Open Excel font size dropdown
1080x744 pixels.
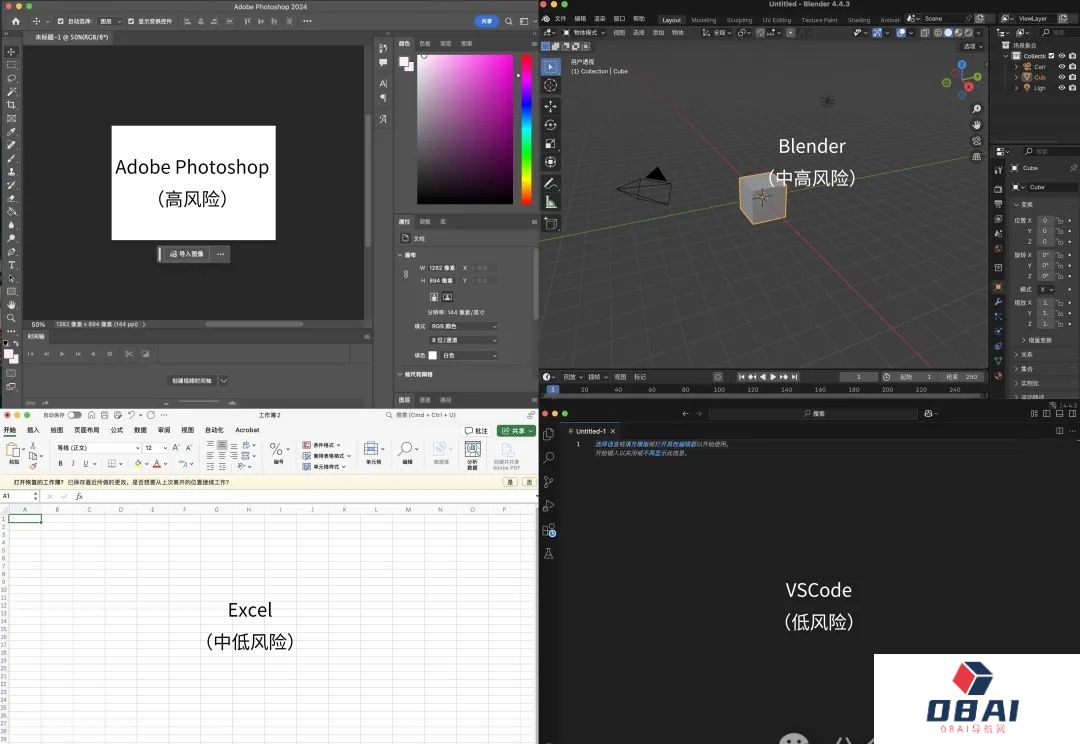(156, 448)
